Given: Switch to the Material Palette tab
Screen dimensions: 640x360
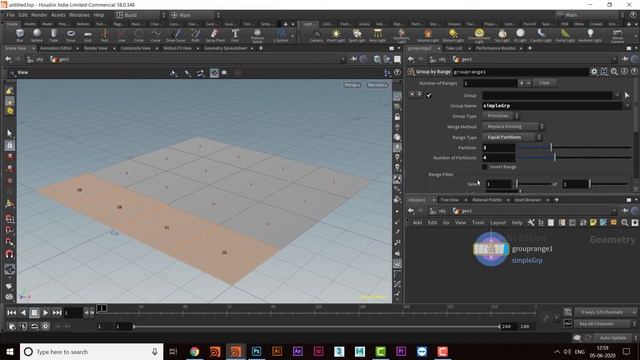Looking at the screenshot, I should [487, 200].
